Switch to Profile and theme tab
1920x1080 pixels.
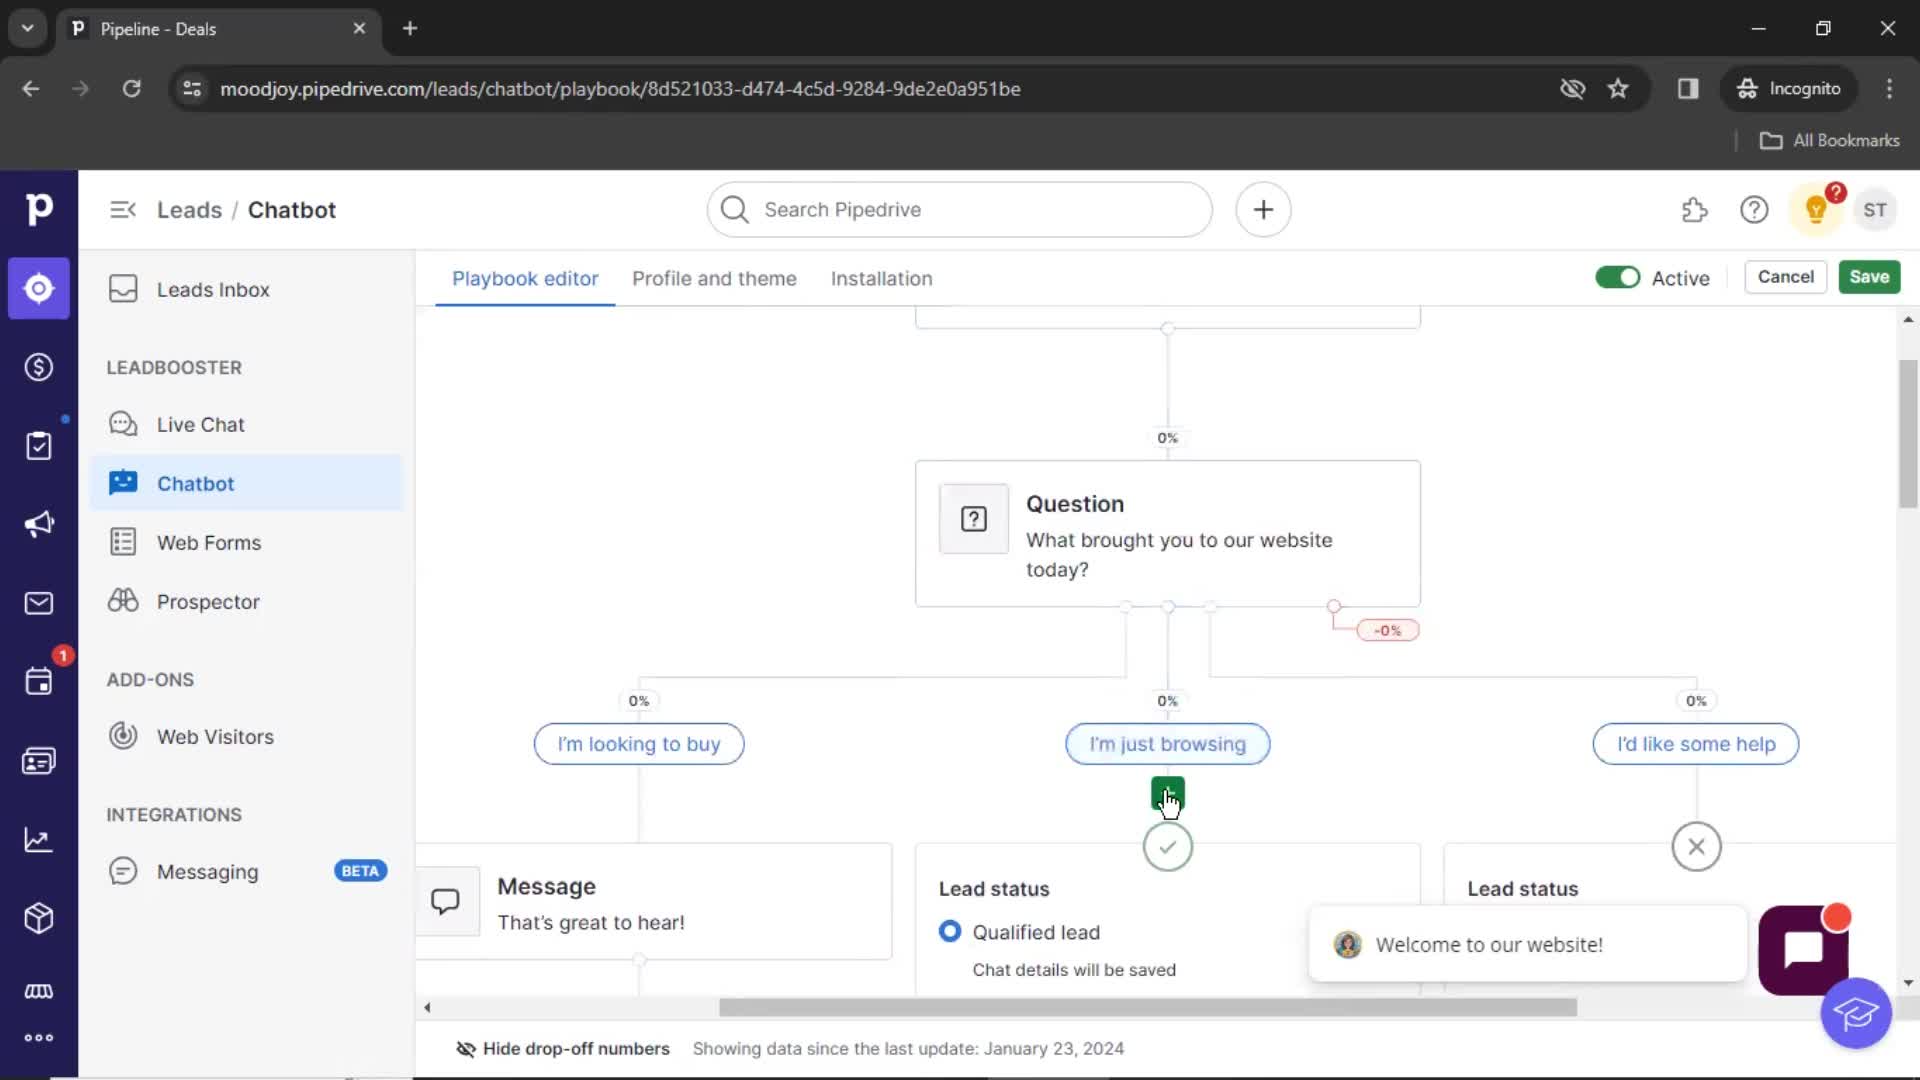pyautogui.click(x=713, y=278)
